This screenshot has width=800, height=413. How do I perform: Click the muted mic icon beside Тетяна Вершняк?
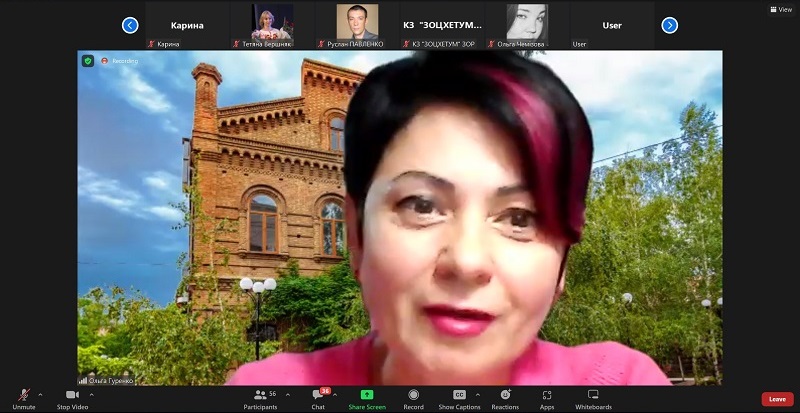tap(236, 44)
